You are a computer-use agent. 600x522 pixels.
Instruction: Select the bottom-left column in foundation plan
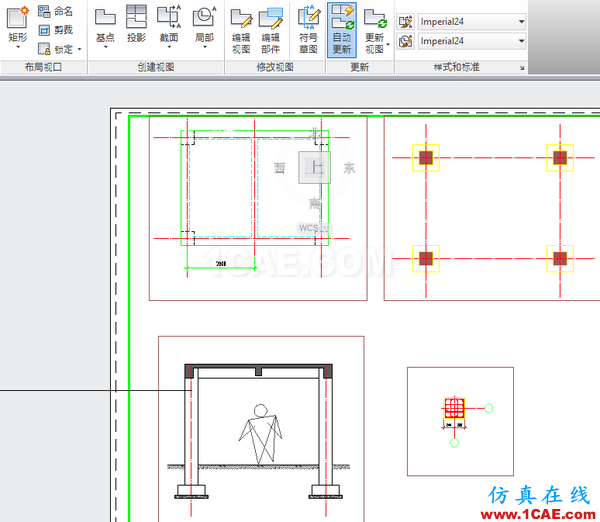tap(426, 259)
